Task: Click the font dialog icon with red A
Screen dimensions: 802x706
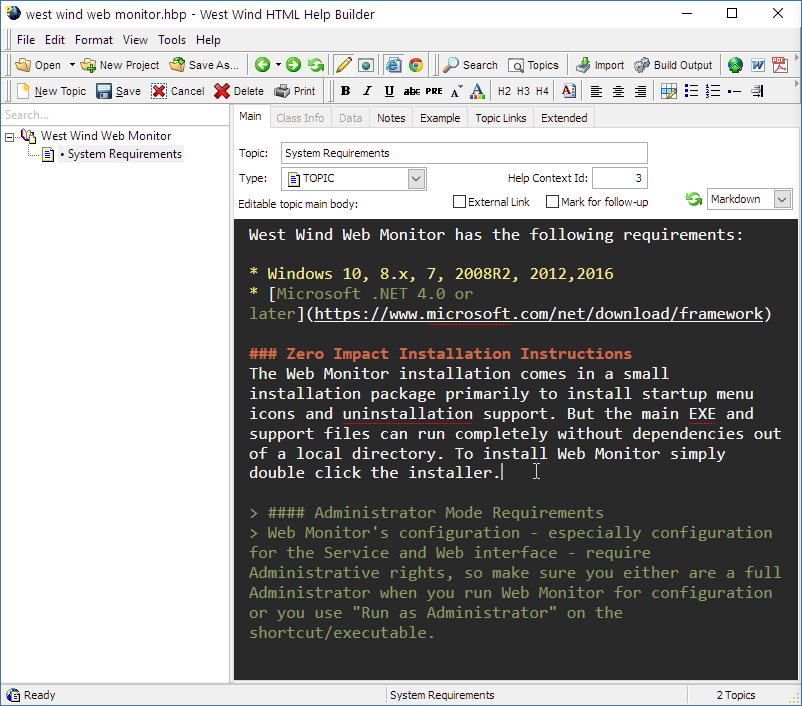Action: click(569, 91)
